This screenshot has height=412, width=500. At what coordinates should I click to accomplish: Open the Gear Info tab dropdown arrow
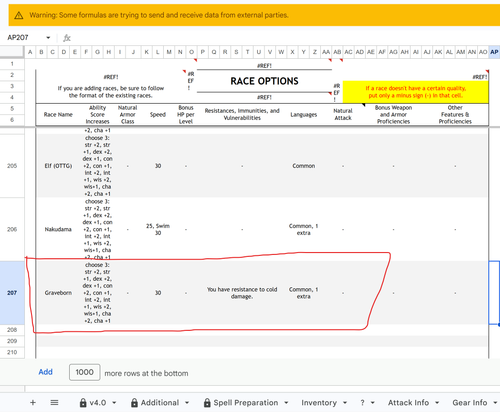pos(495,403)
